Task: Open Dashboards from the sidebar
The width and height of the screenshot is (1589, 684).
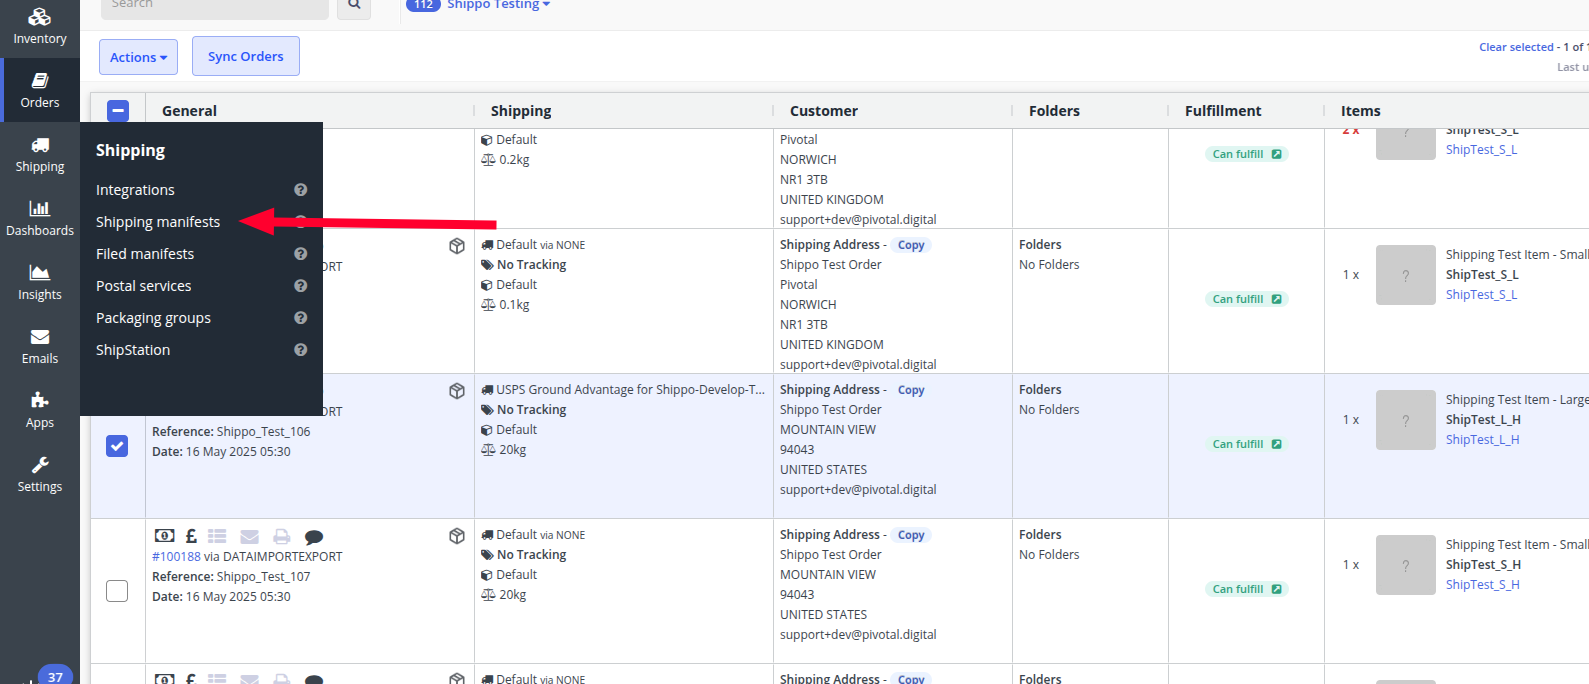Action: tap(40, 218)
